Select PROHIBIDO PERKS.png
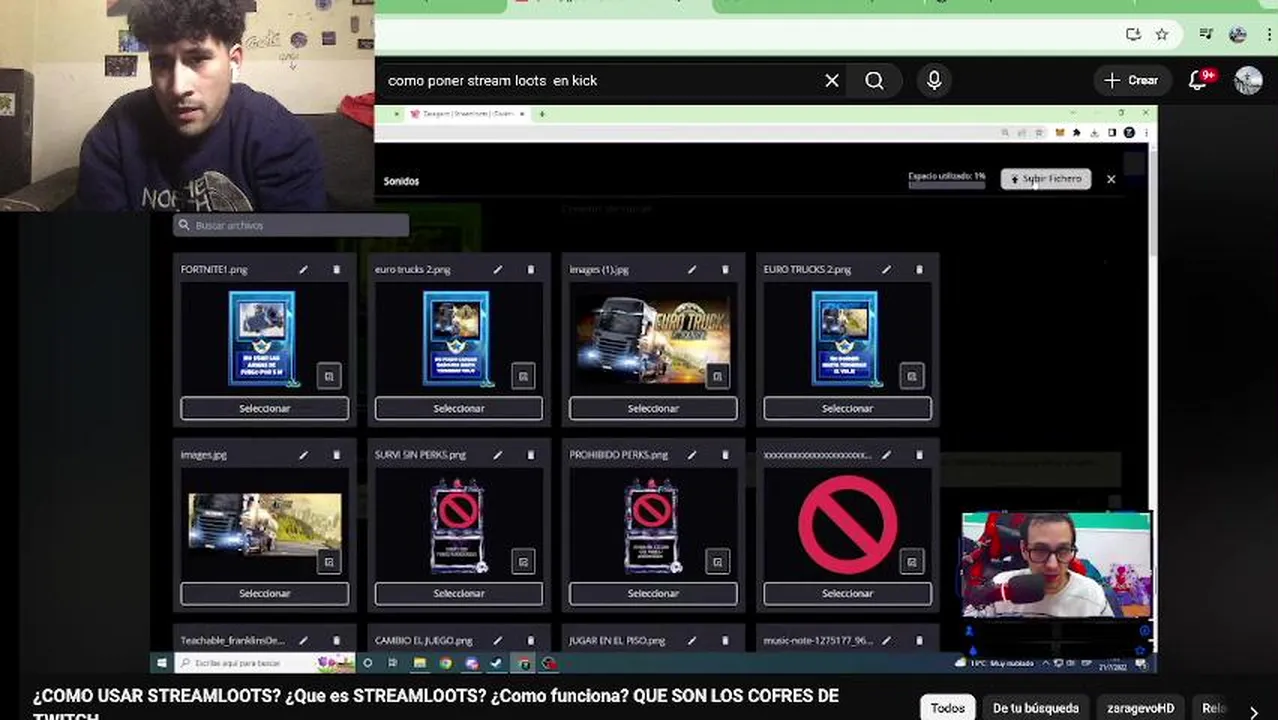Screen dimensions: 1278x720 653,593
